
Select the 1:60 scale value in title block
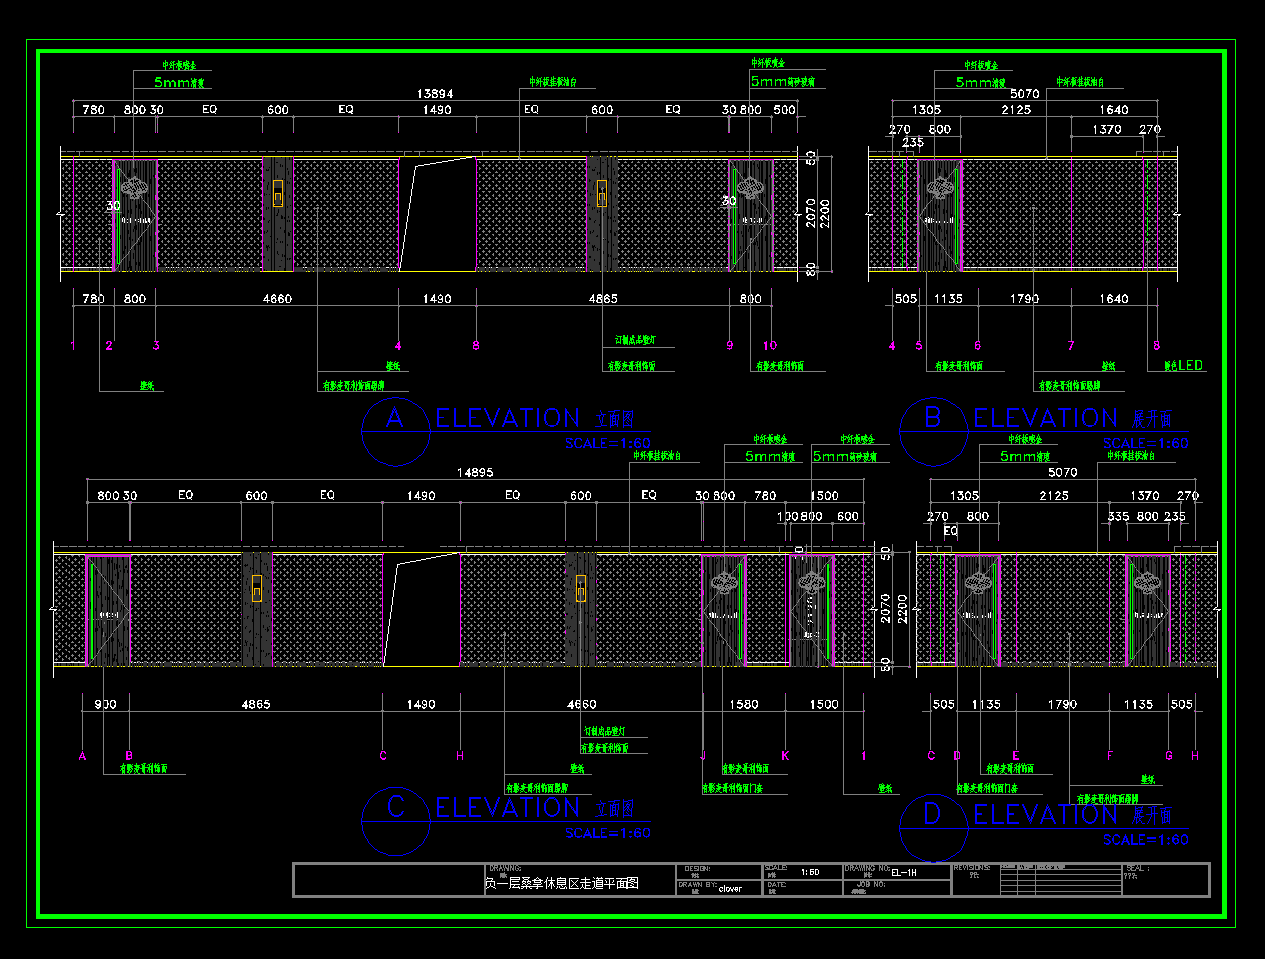810,872
